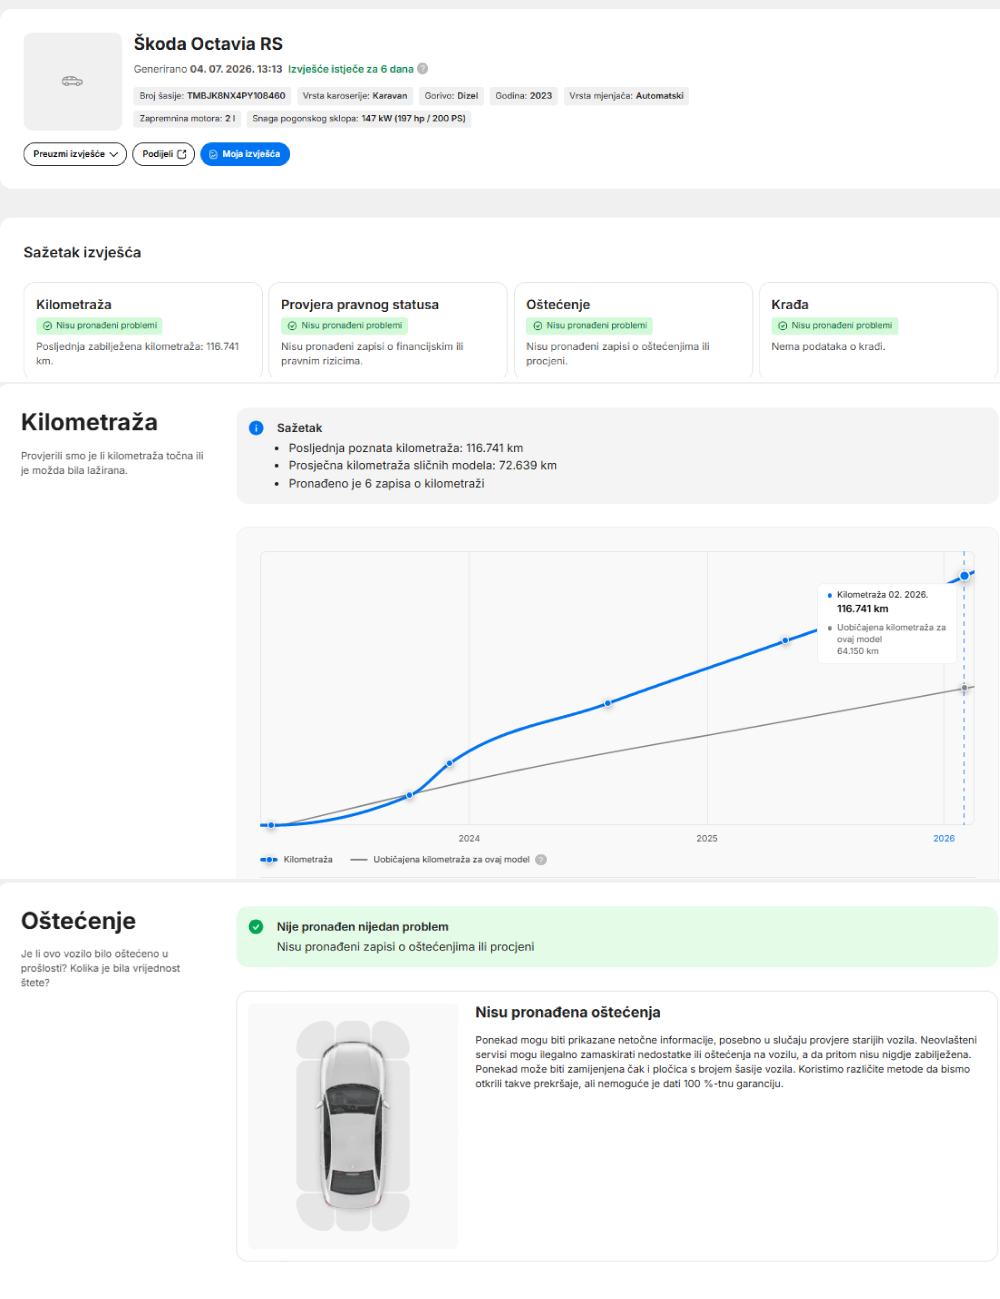Select the first mileage data point

point(270,825)
